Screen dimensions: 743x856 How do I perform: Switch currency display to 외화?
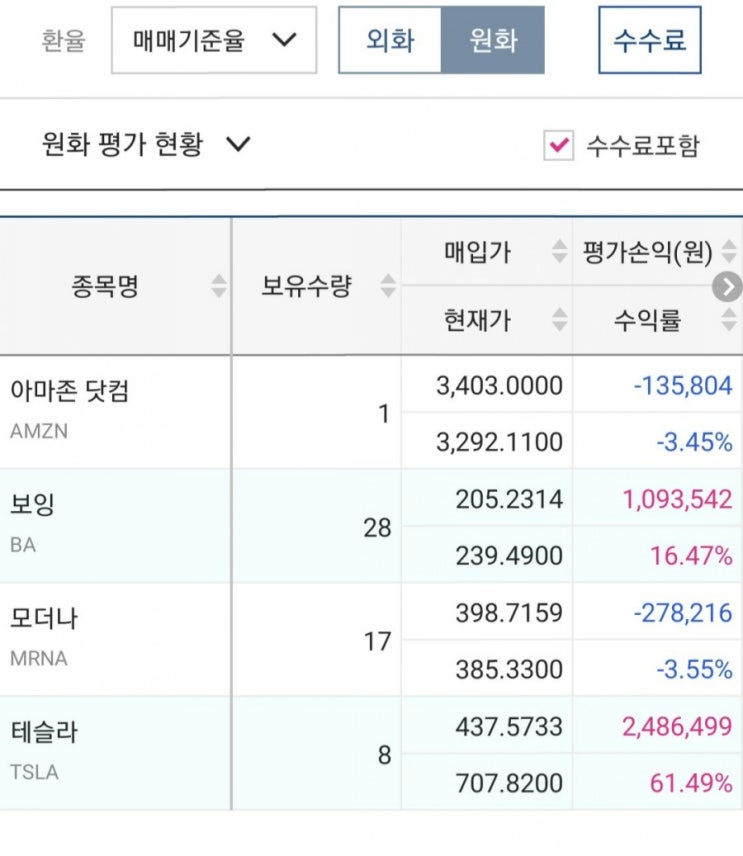pos(390,41)
